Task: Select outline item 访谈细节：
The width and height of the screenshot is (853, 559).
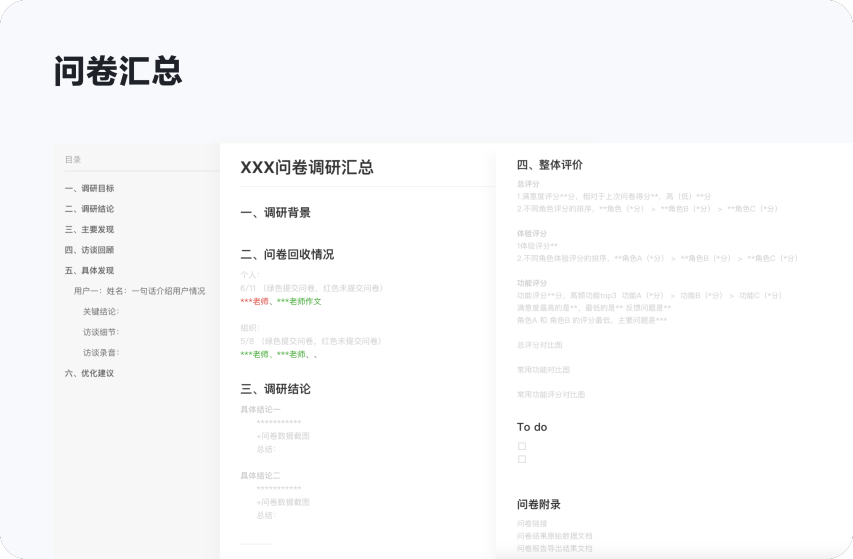Action: click(101, 332)
